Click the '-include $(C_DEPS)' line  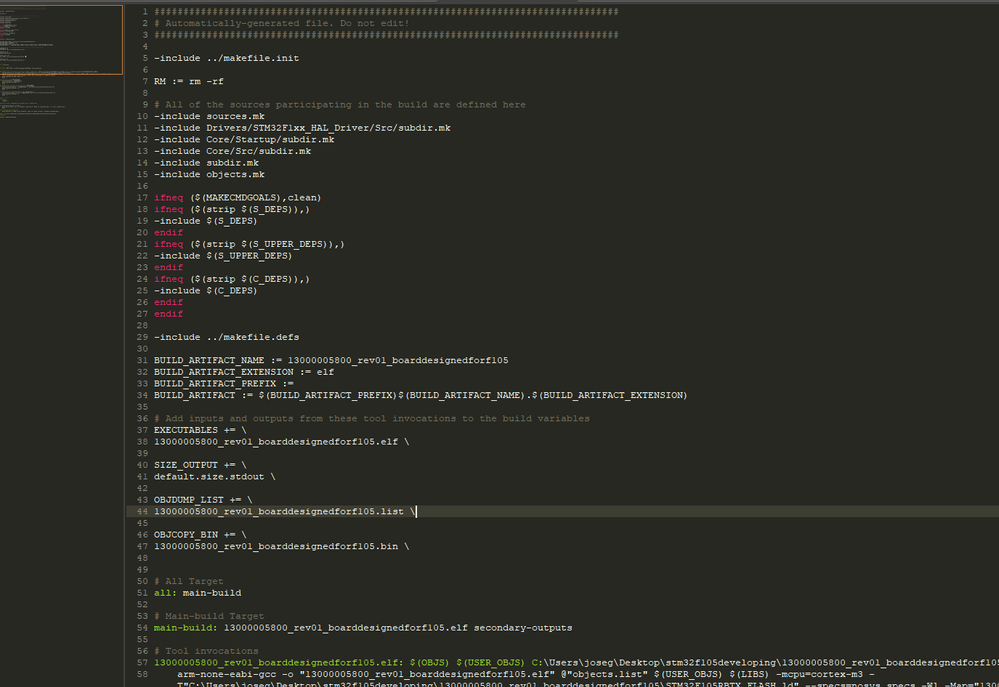click(x=206, y=291)
